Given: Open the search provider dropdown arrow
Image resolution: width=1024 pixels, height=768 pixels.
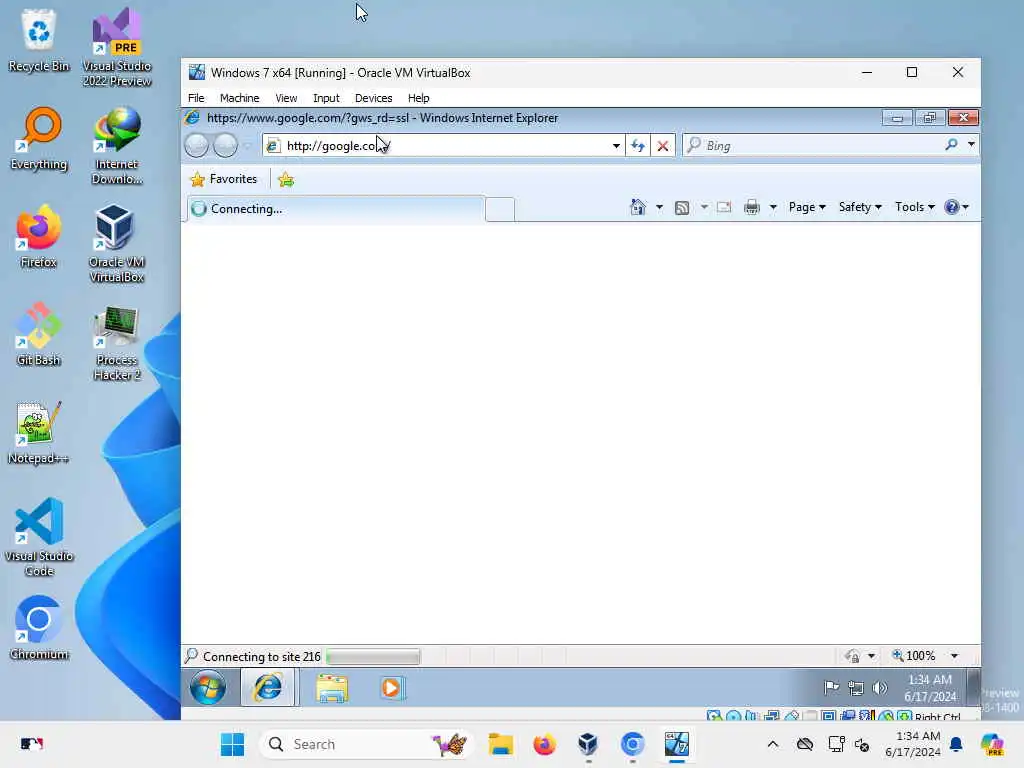Looking at the screenshot, I should (x=971, y=144).
